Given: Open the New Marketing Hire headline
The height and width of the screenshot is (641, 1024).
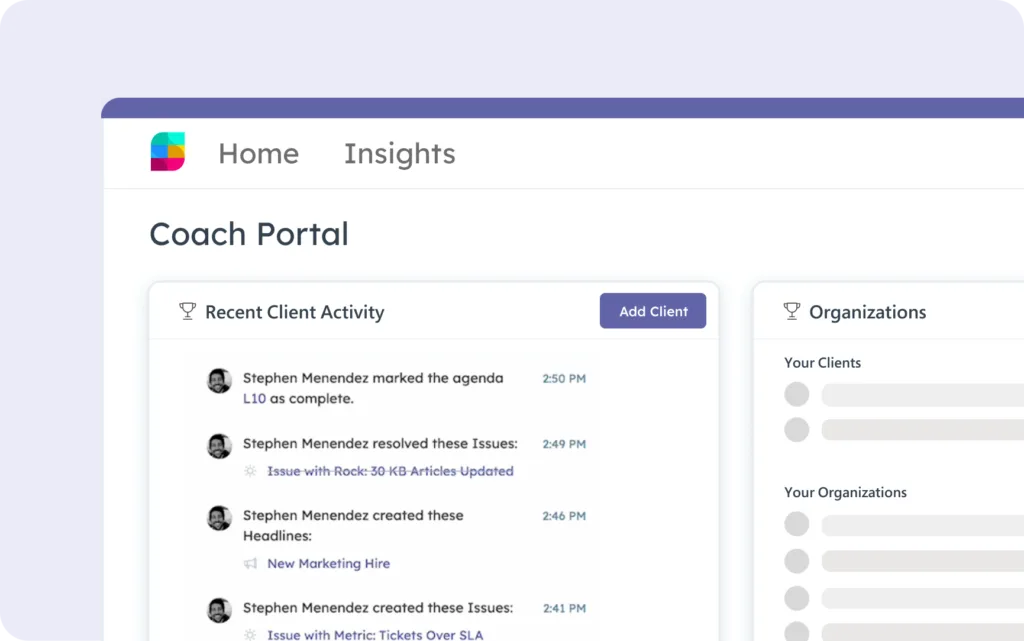Looking at the screenshot, I should coord(328,563).
